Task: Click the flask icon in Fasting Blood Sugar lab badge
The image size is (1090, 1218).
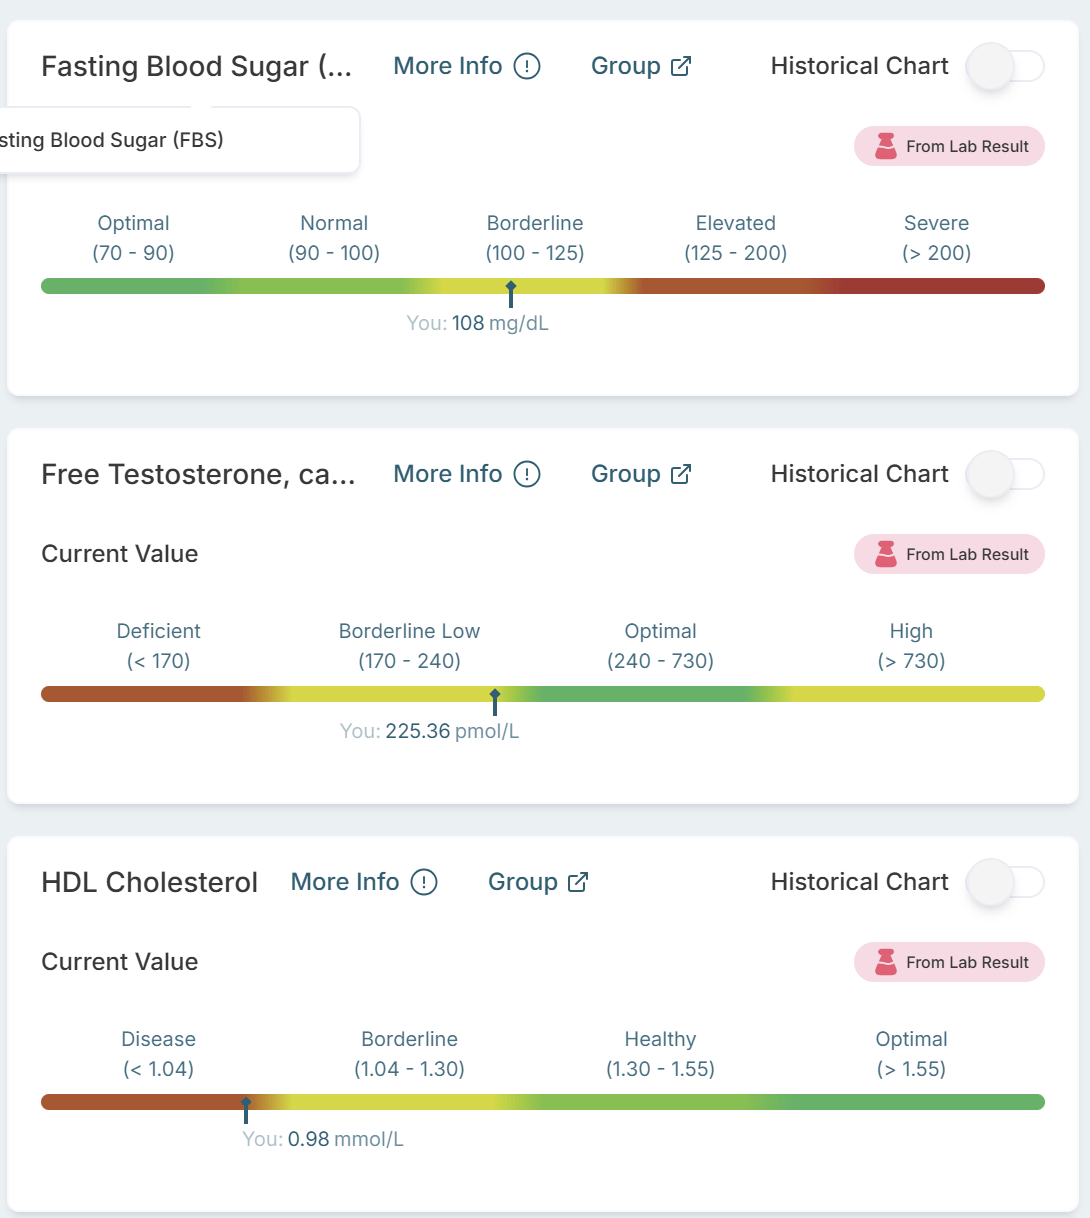Action: (886, 146)
